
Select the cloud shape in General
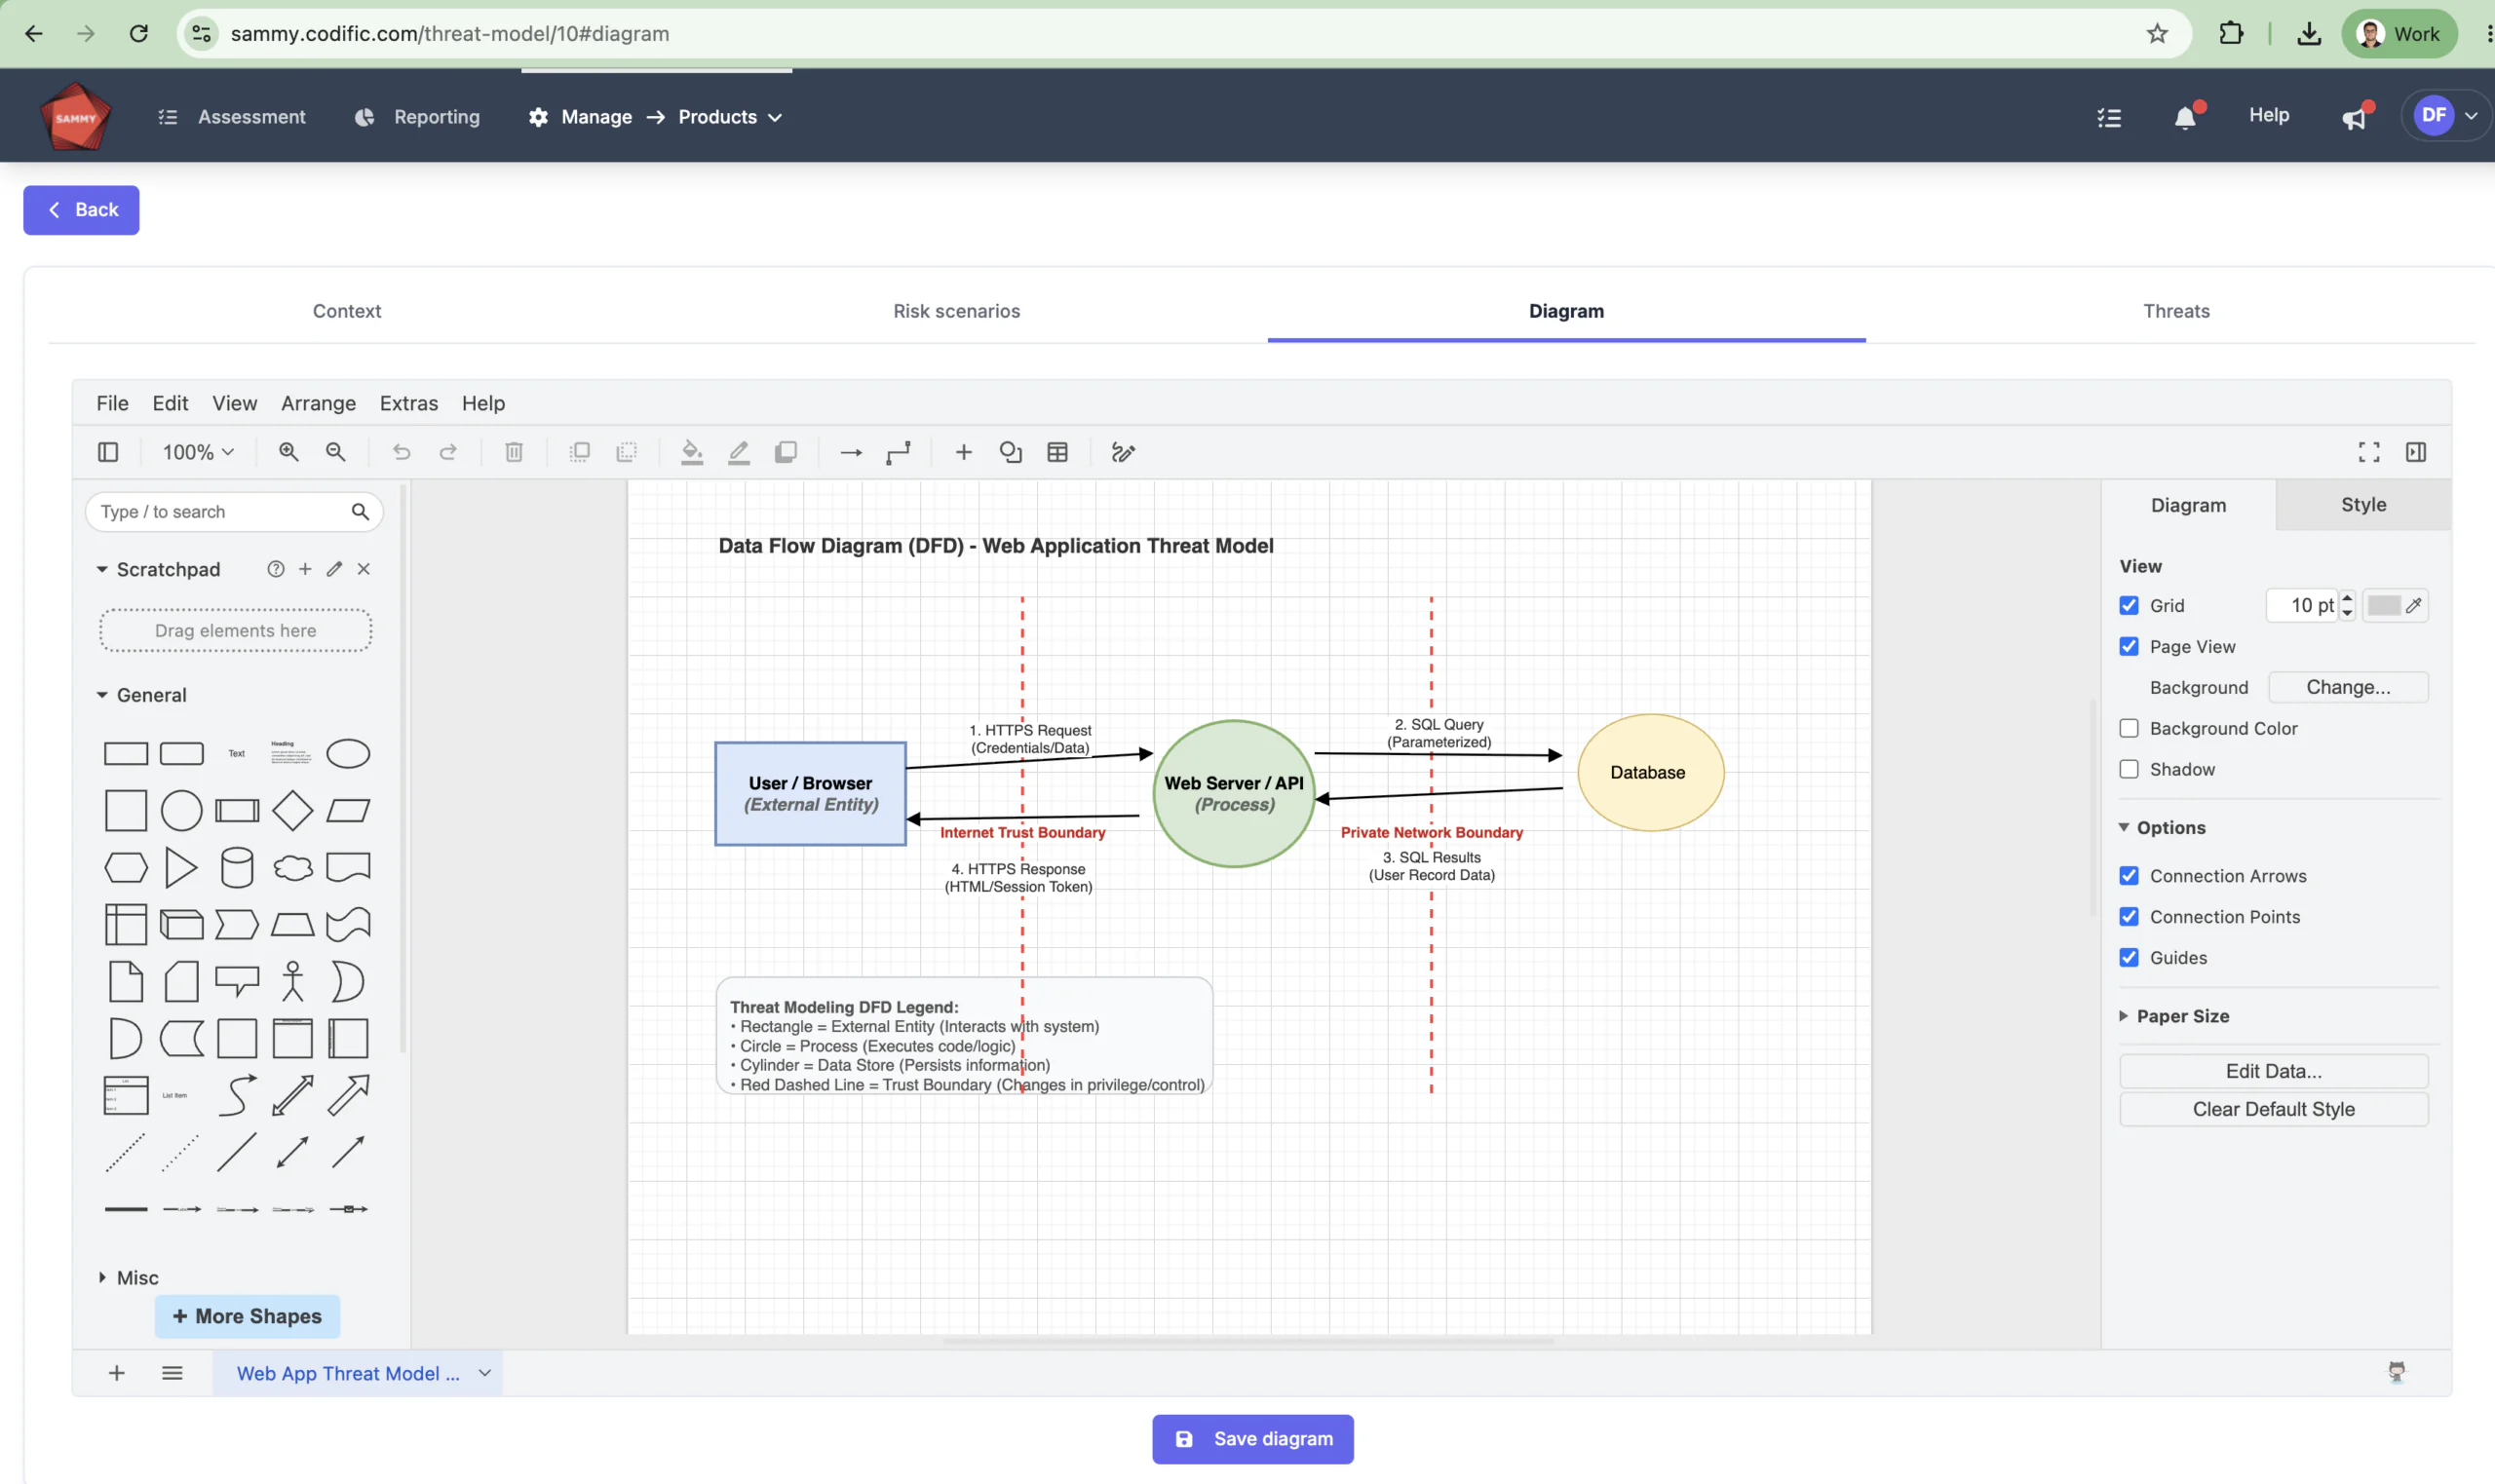[x=293, y=867]
